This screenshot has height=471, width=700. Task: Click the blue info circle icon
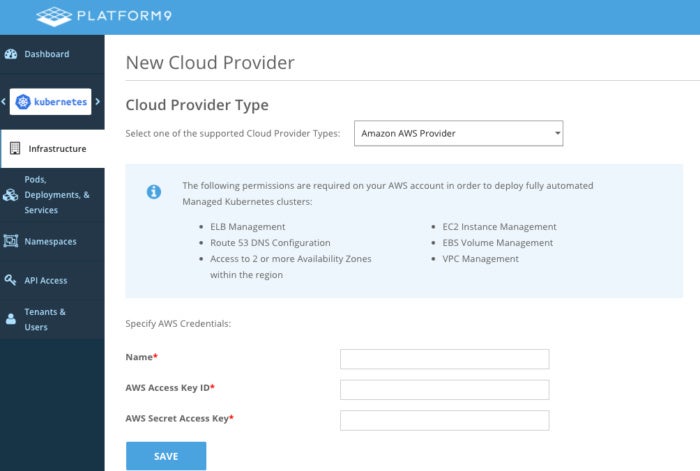(154, 192)
